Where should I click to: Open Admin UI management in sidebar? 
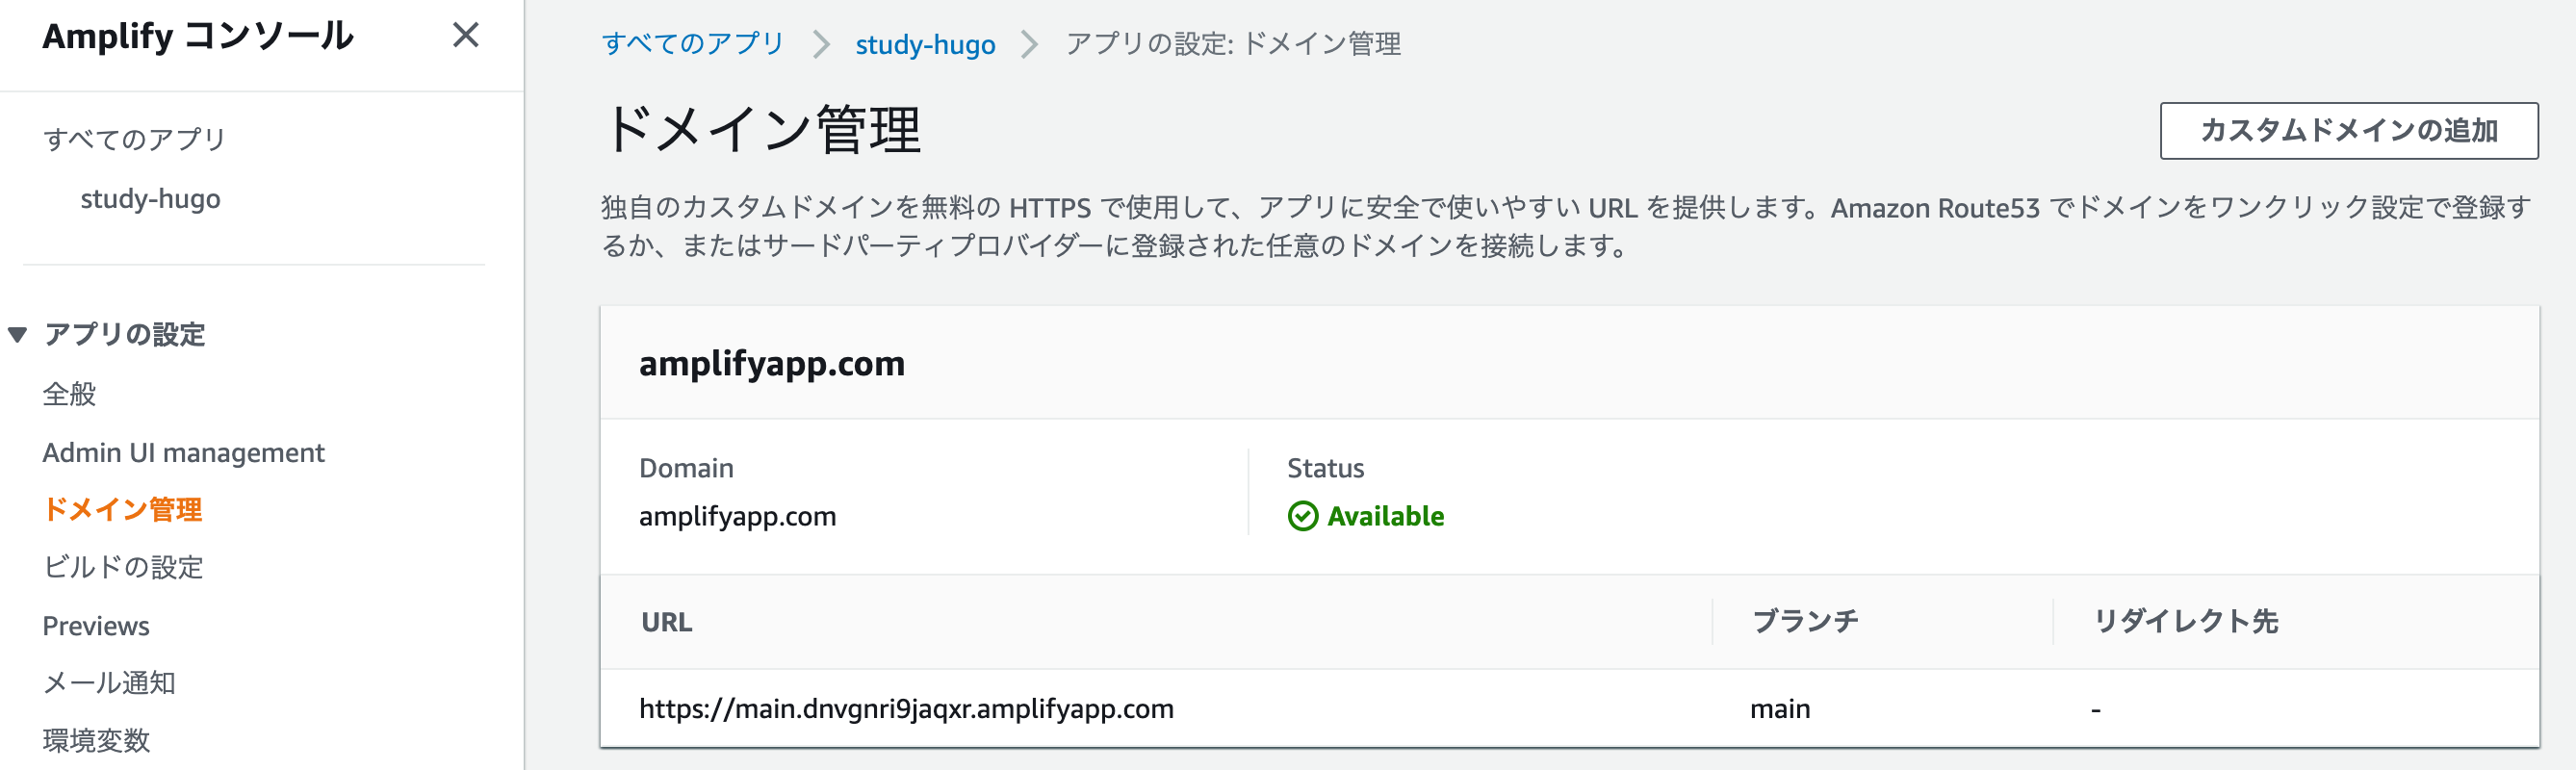click(x=183, y=452)
